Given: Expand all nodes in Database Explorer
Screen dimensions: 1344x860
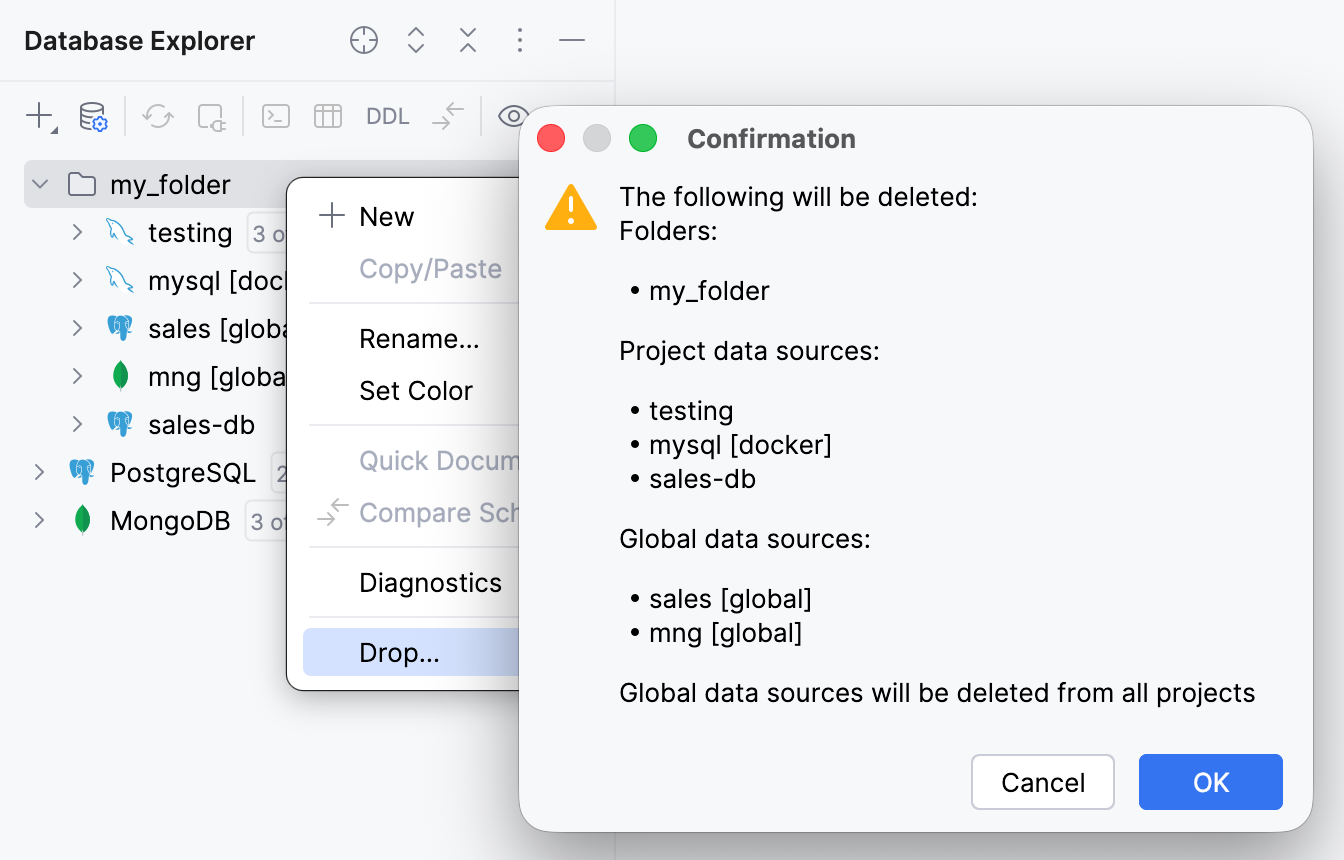Looking at the screenshot, I should (416, 41).
